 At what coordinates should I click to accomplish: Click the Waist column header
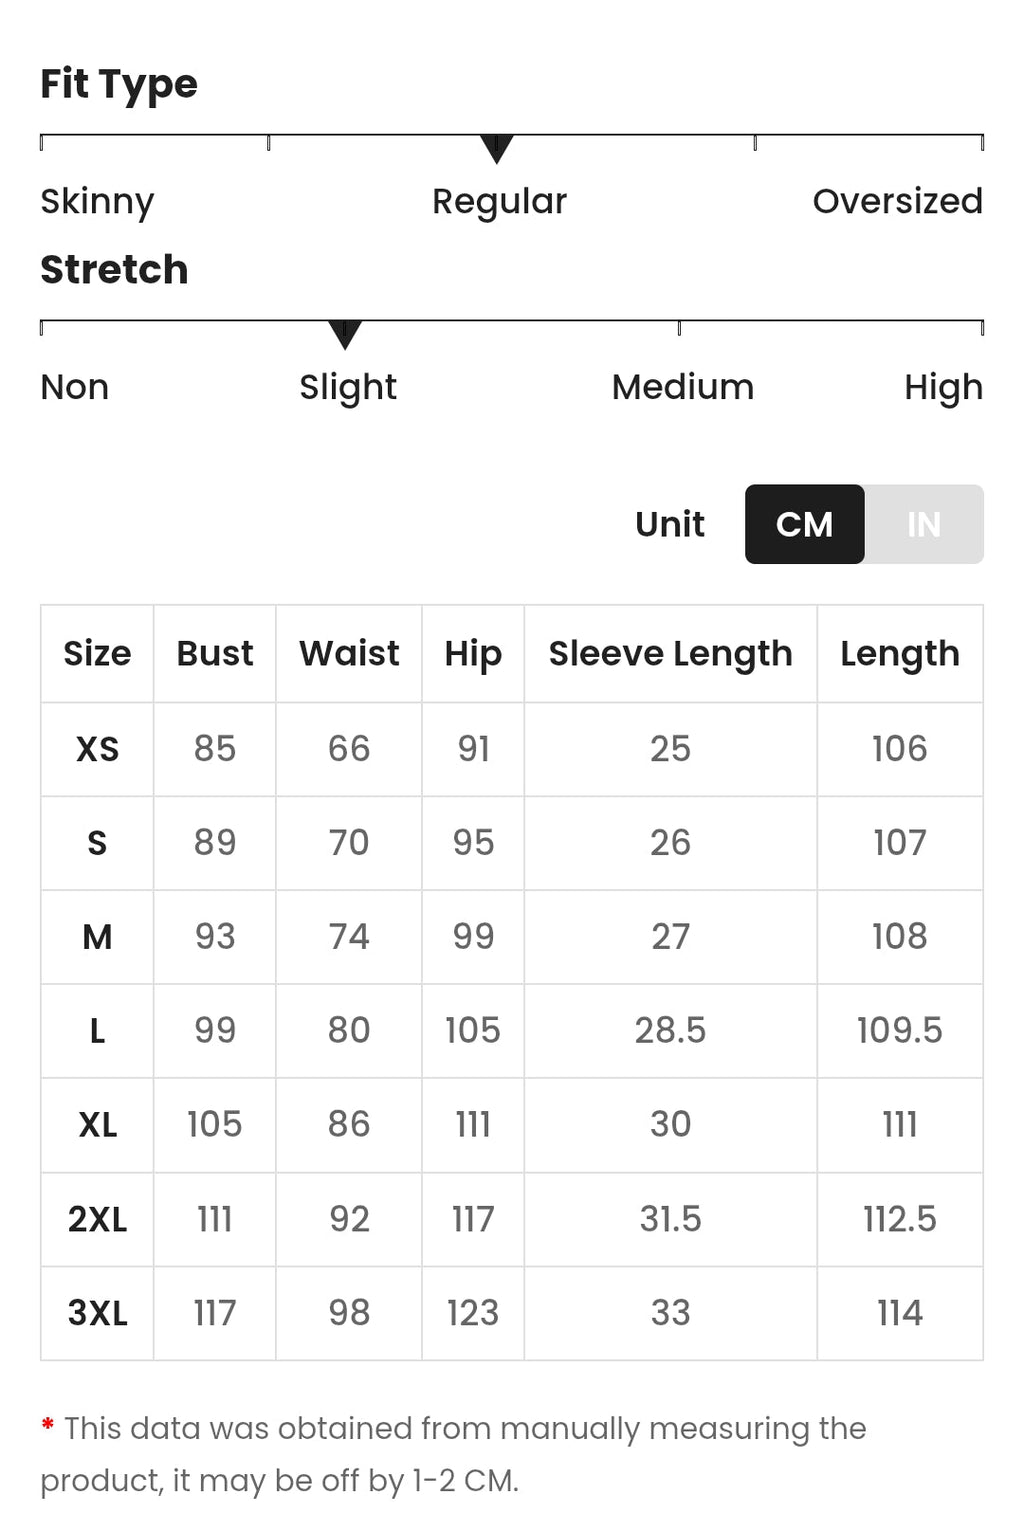pos(349,653)
